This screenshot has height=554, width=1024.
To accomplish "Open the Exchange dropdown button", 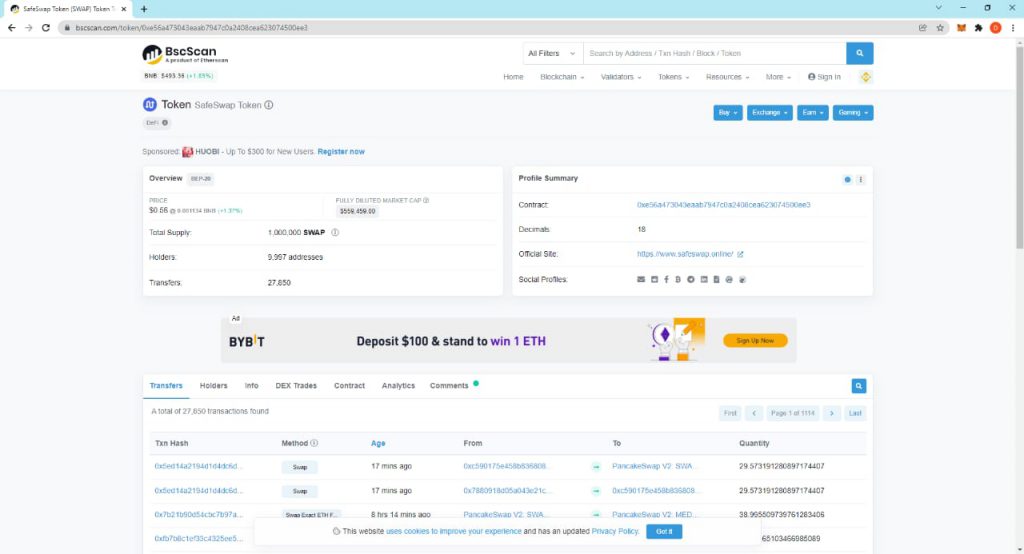I will [769, 113].
